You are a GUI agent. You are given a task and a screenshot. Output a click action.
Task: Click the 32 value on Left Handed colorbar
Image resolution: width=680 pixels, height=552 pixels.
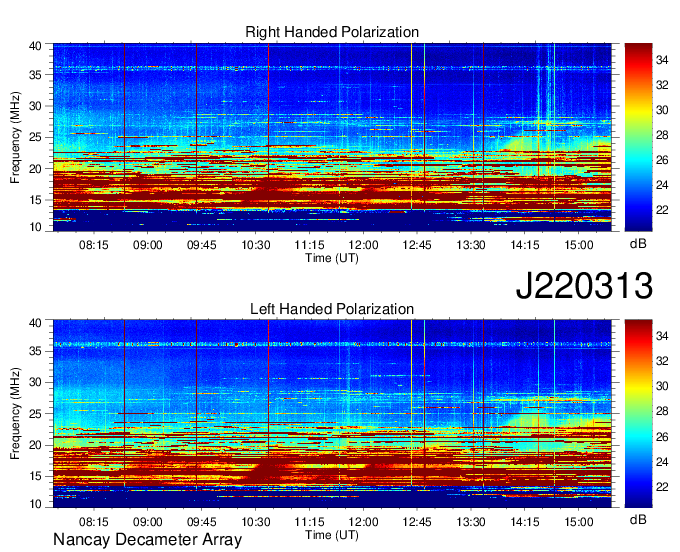[662, 361]
